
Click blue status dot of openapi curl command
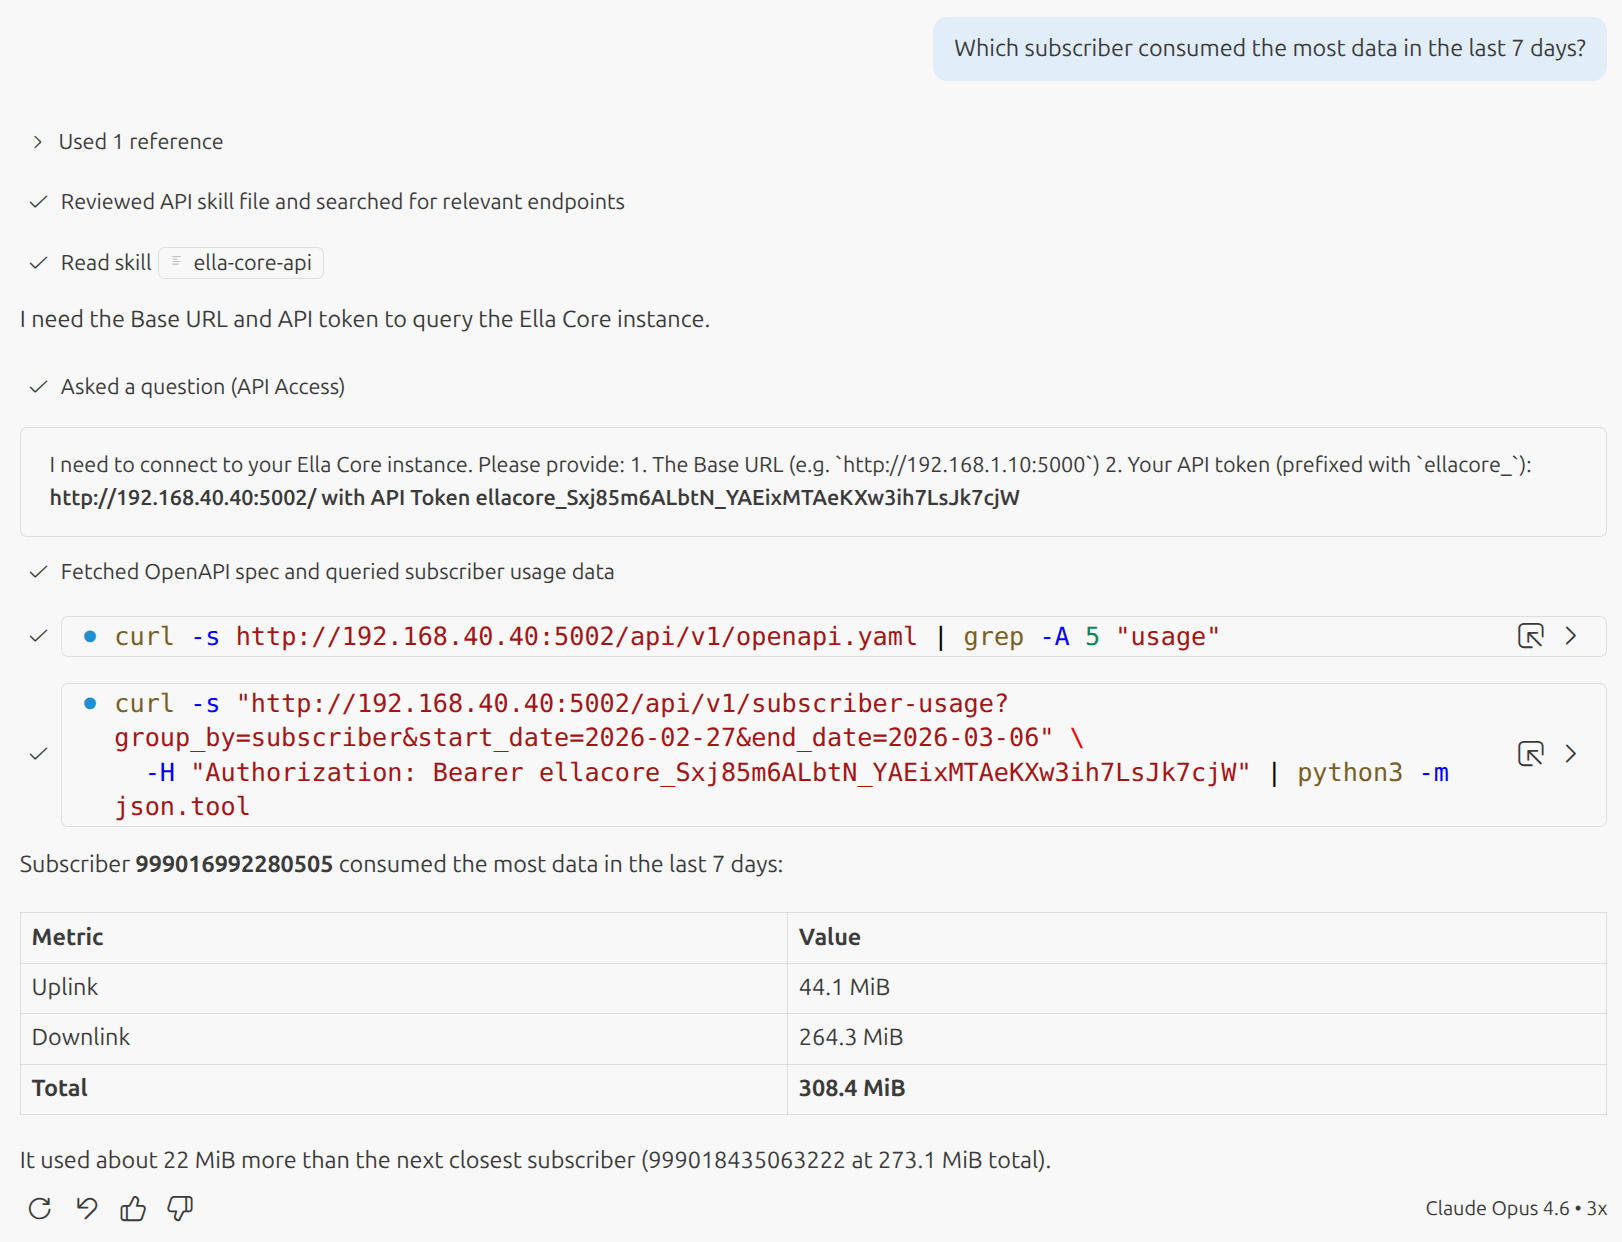[90, 636]
